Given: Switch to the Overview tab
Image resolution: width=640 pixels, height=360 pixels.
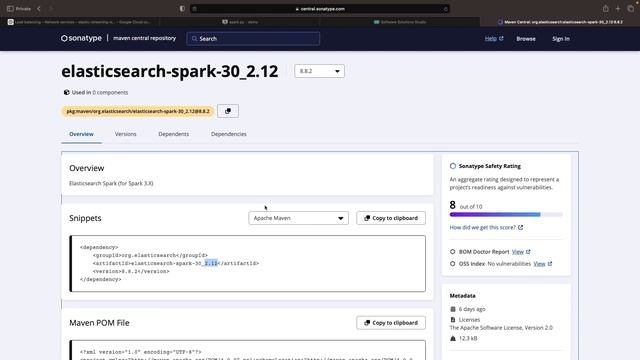Looking at the screenshot, I should click(x=81, y=134).
